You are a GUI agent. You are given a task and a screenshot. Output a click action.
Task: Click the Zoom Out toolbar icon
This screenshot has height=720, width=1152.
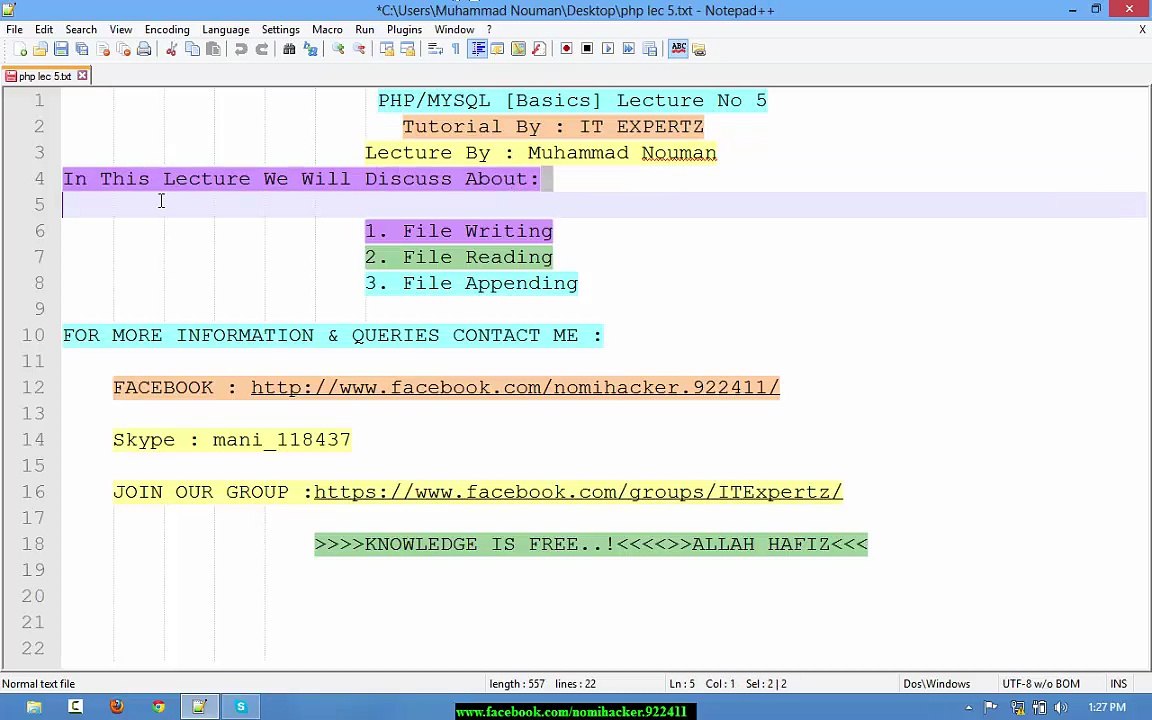tap(359, 49)
